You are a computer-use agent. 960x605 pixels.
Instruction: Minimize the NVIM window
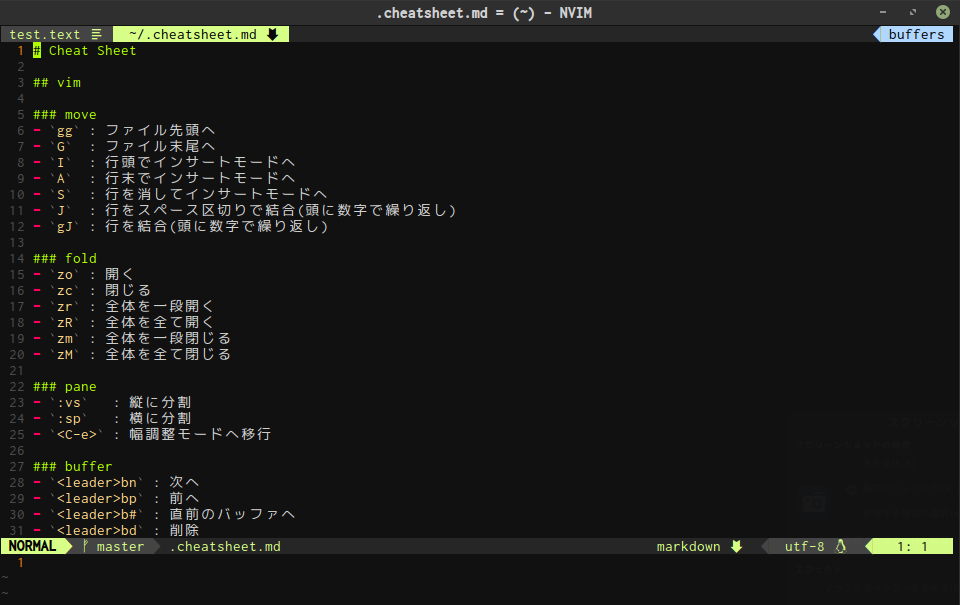coord(883,12)
